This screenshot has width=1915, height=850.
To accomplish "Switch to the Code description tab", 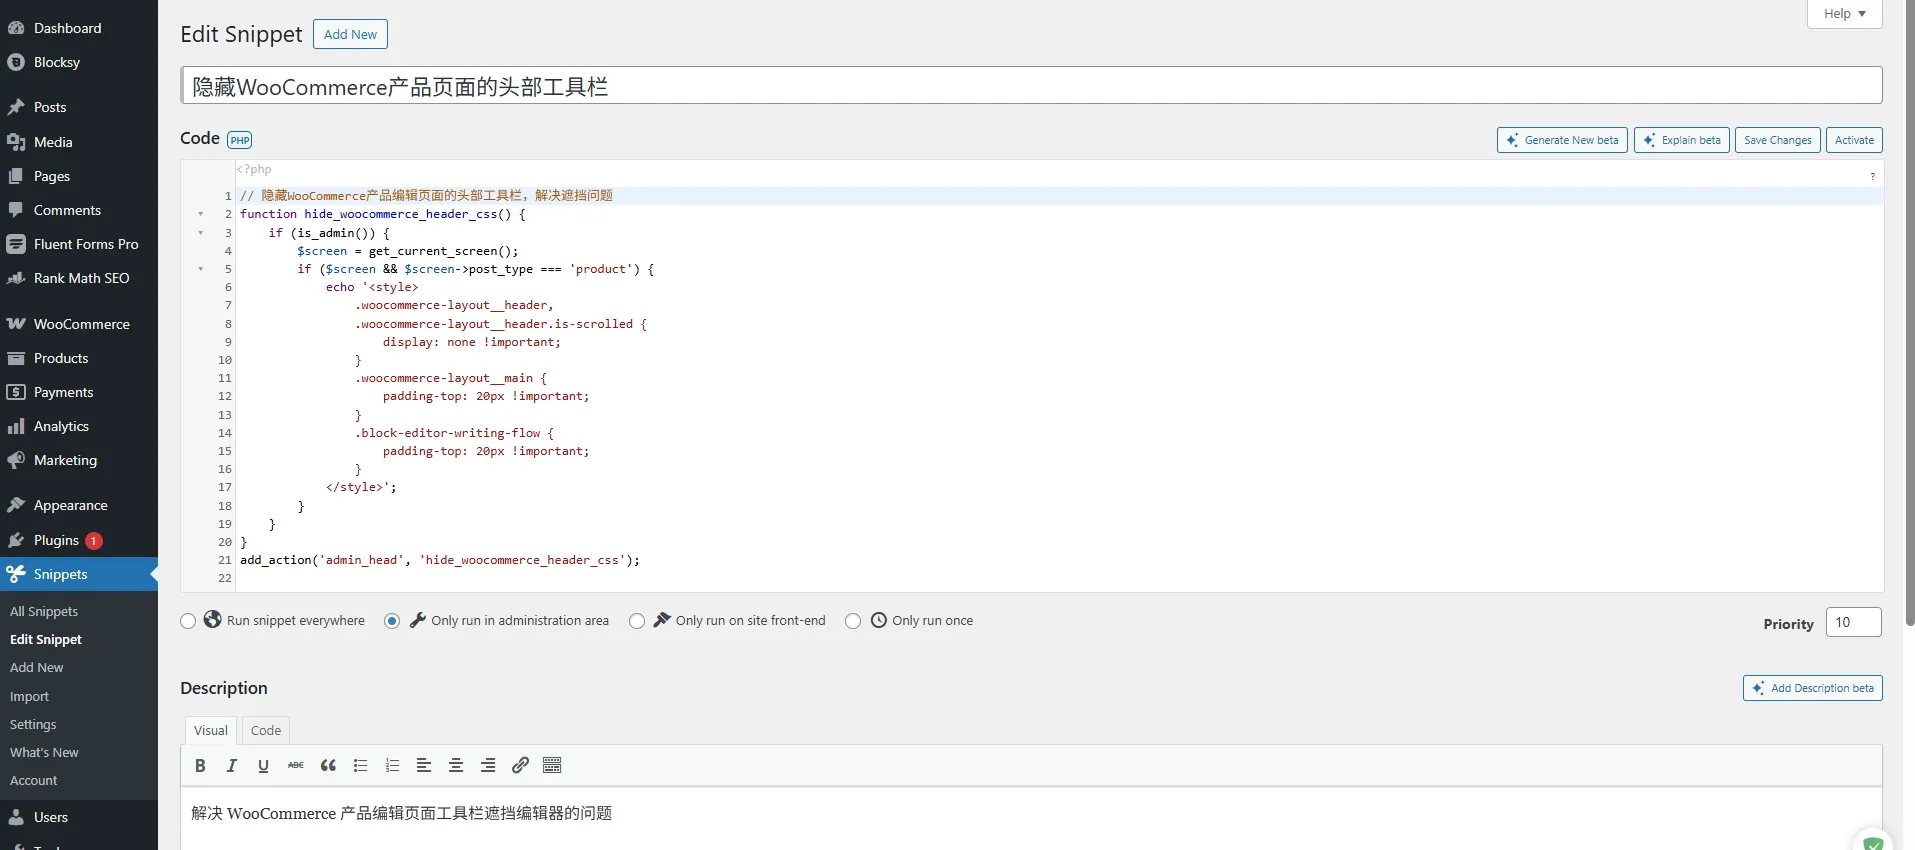I will point(266,731).
